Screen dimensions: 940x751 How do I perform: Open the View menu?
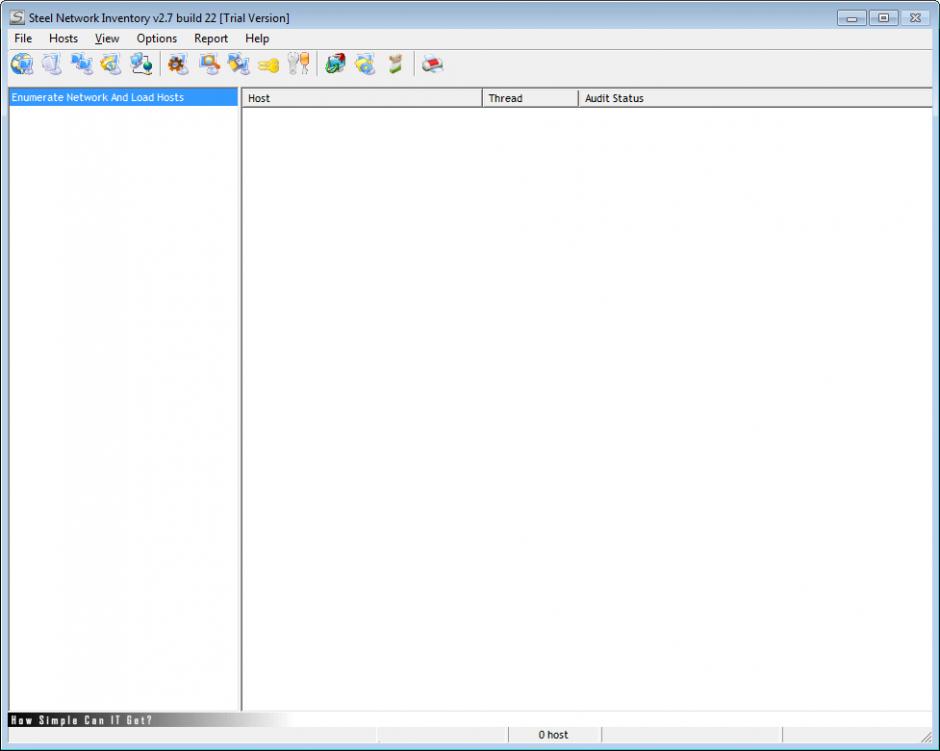pos(107,38)
